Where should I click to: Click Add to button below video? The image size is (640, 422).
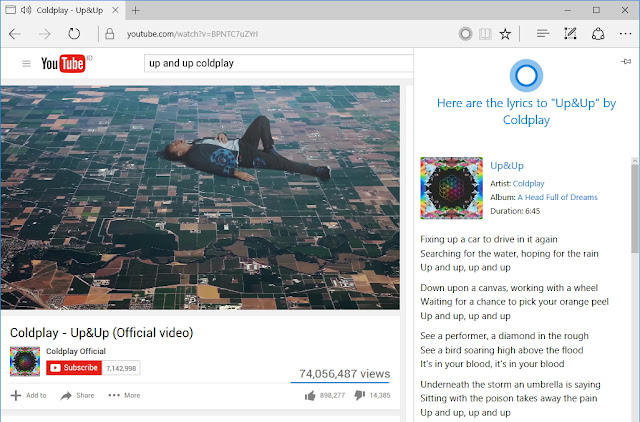(x=29, y=395)
